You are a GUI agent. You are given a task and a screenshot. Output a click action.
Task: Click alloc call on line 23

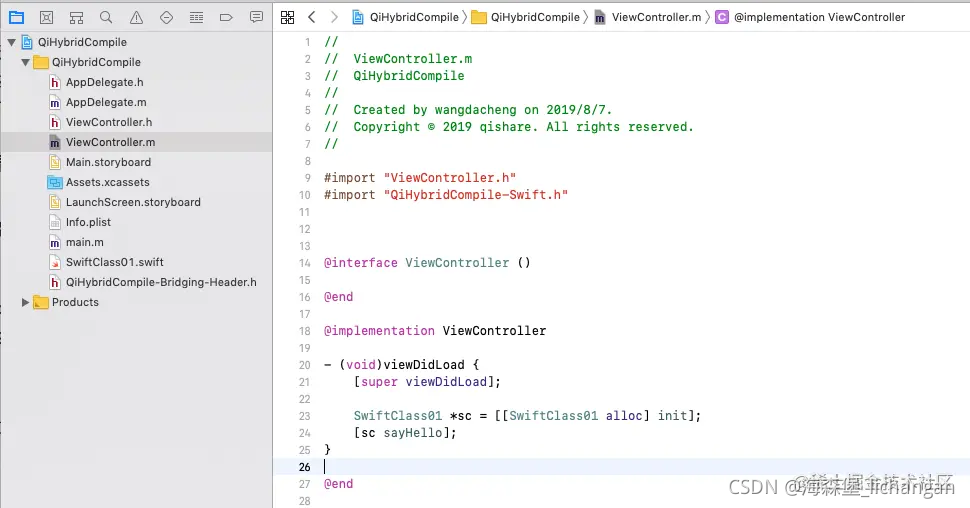(x=624, y=416)
